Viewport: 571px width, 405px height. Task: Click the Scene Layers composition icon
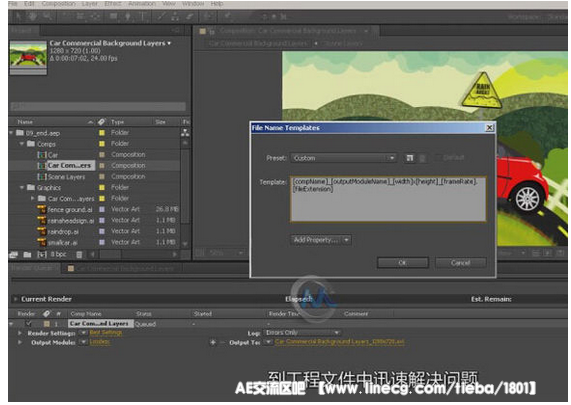click(x=42, y=177)
